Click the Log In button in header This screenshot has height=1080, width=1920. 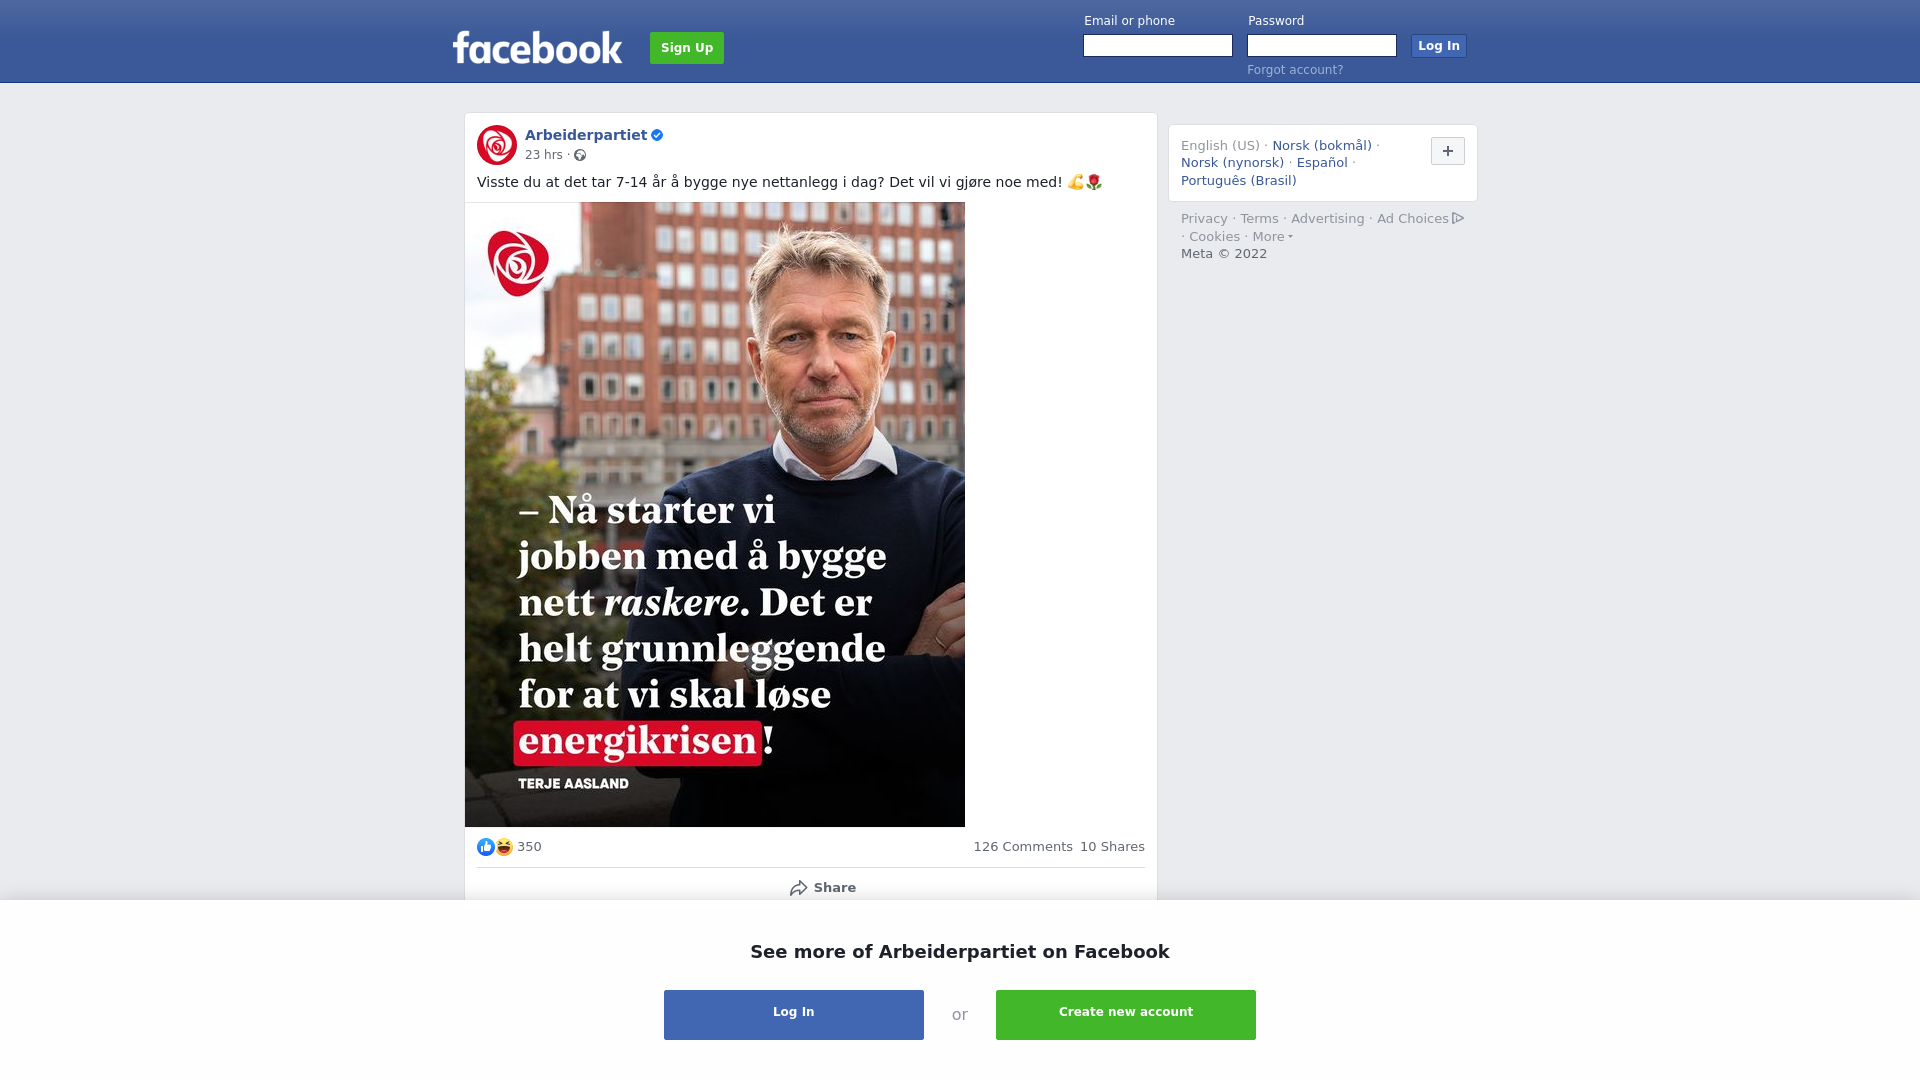[1439, 46]
